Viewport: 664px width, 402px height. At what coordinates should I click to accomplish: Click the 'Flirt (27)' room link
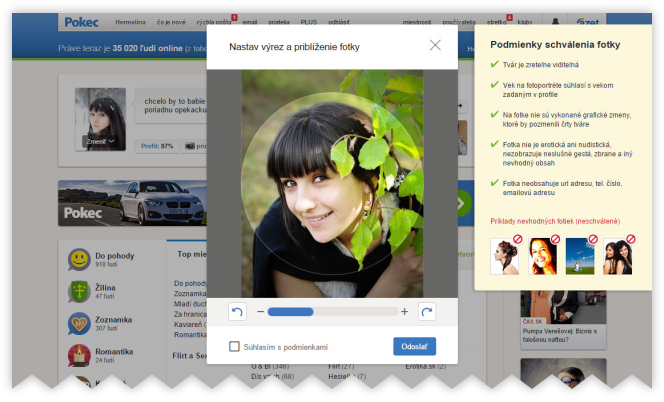(341, 366)
